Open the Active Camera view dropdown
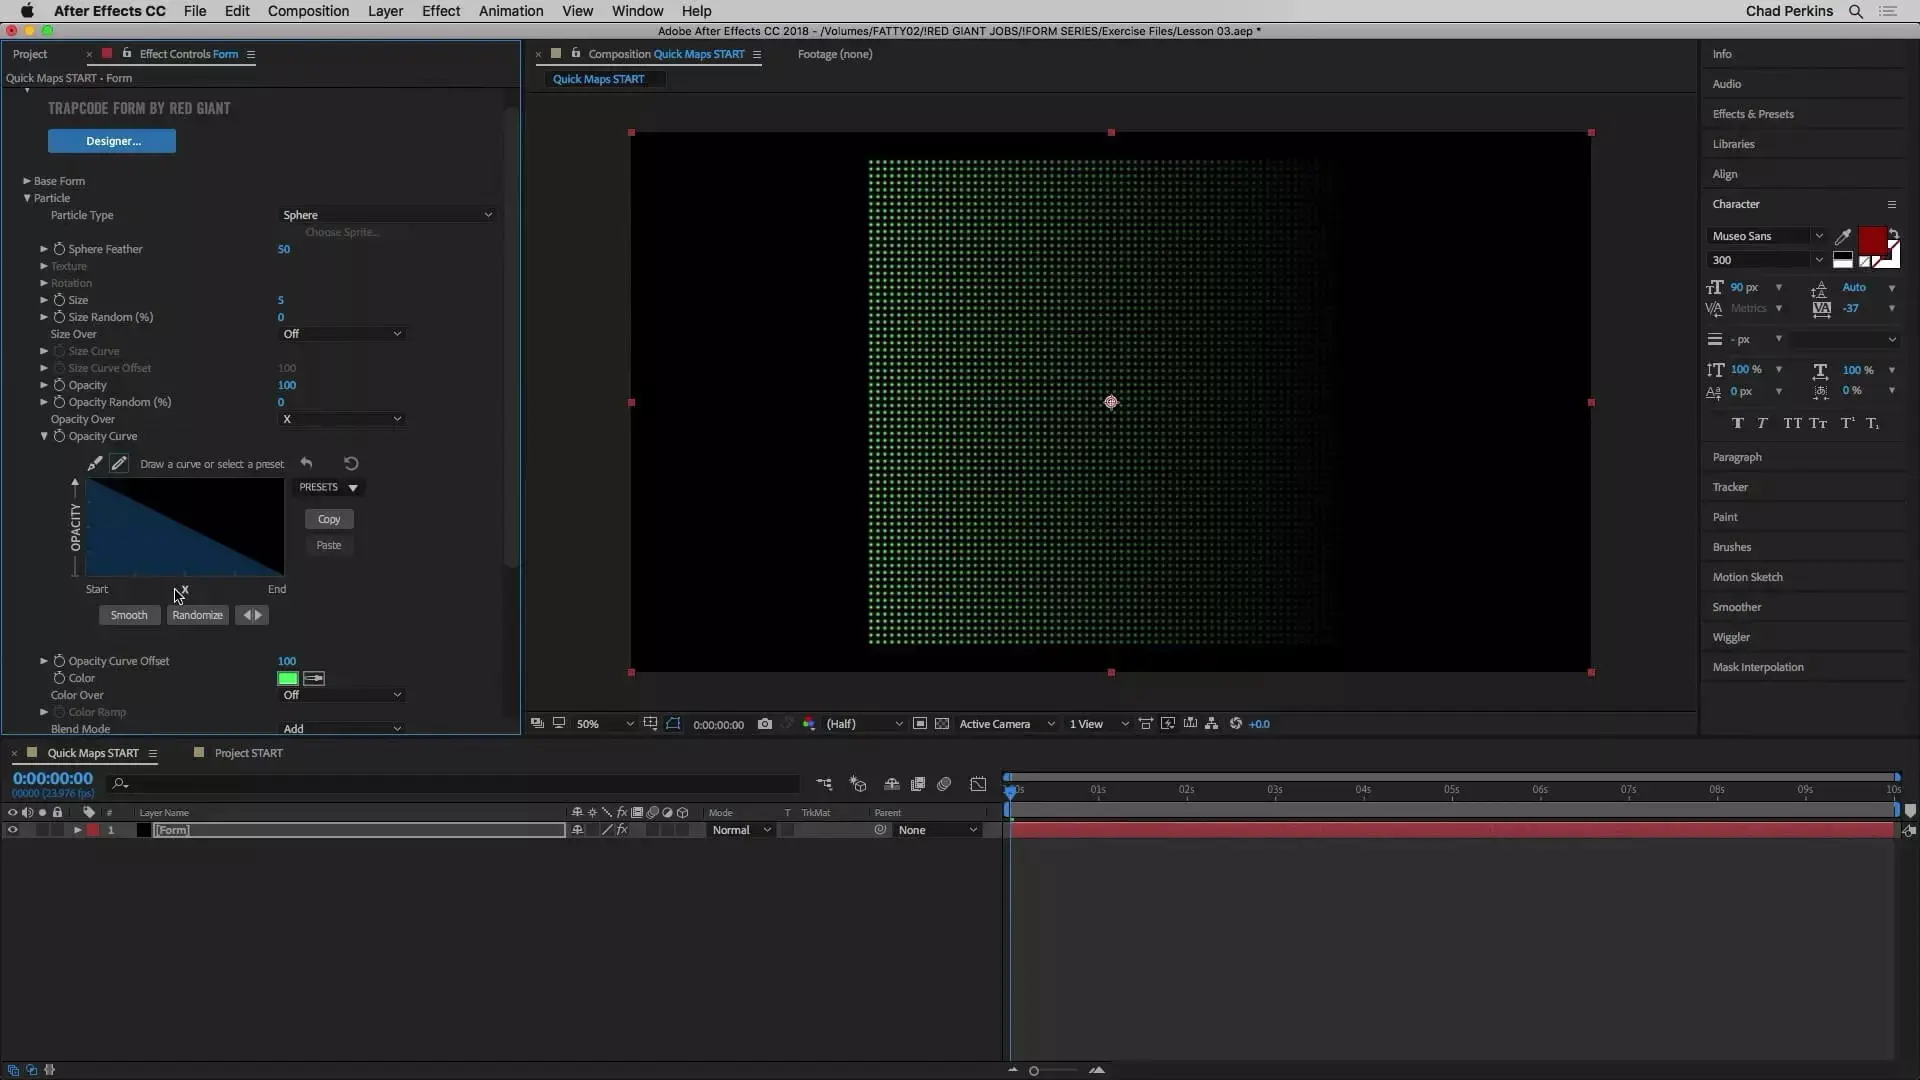 tap(1006, 724)
